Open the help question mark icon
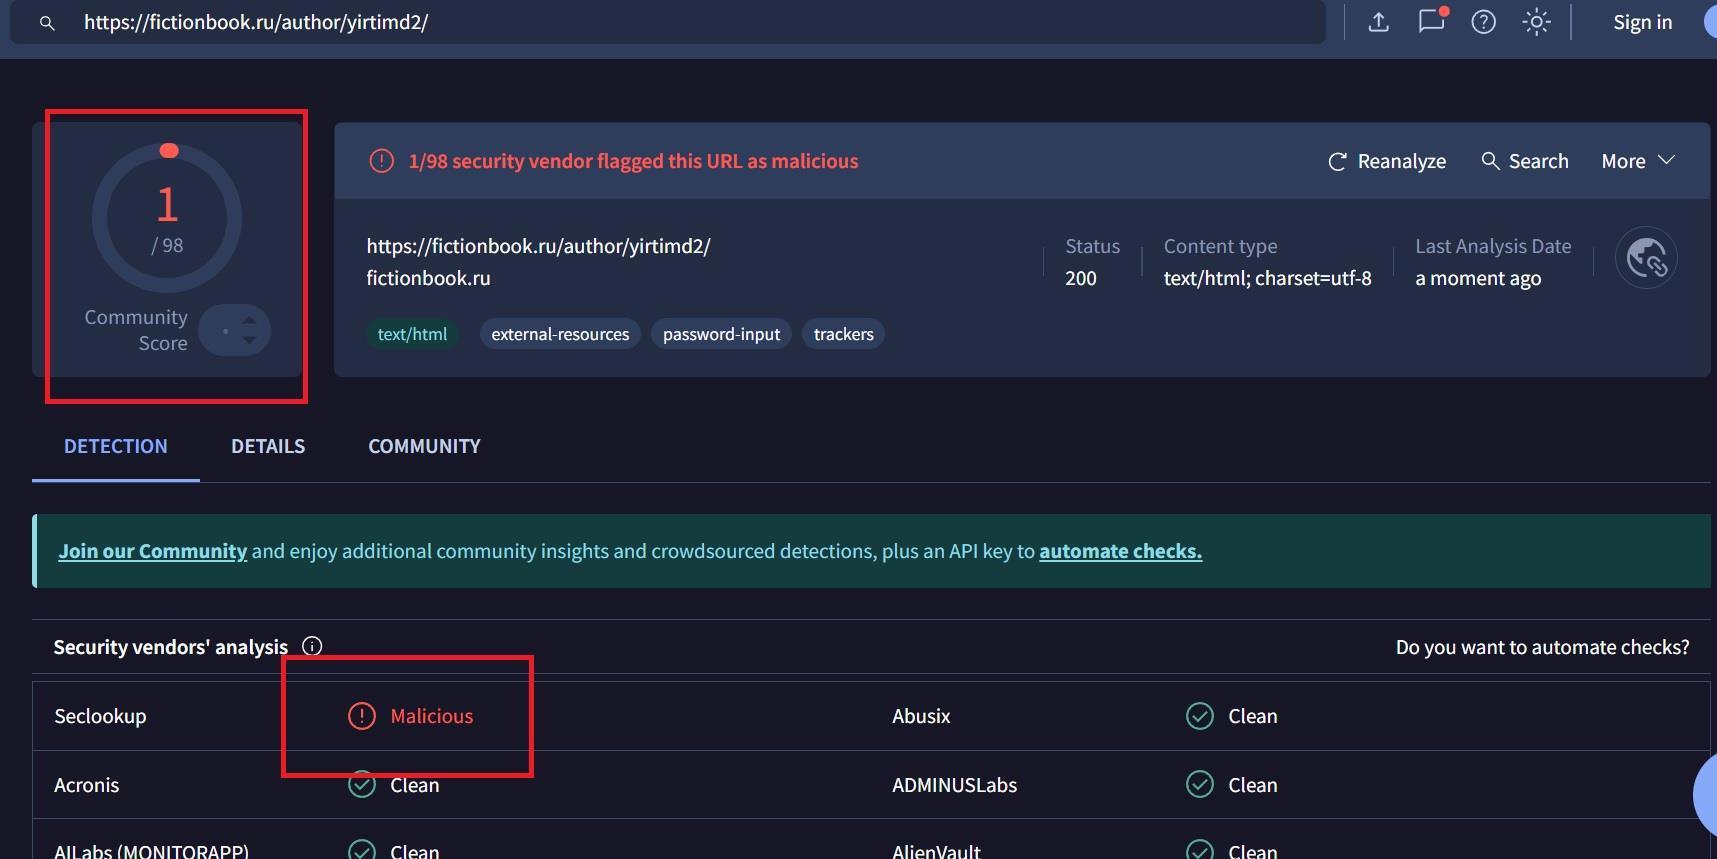The height and width of the screenshot is (859, 1717). [1484, 22]
